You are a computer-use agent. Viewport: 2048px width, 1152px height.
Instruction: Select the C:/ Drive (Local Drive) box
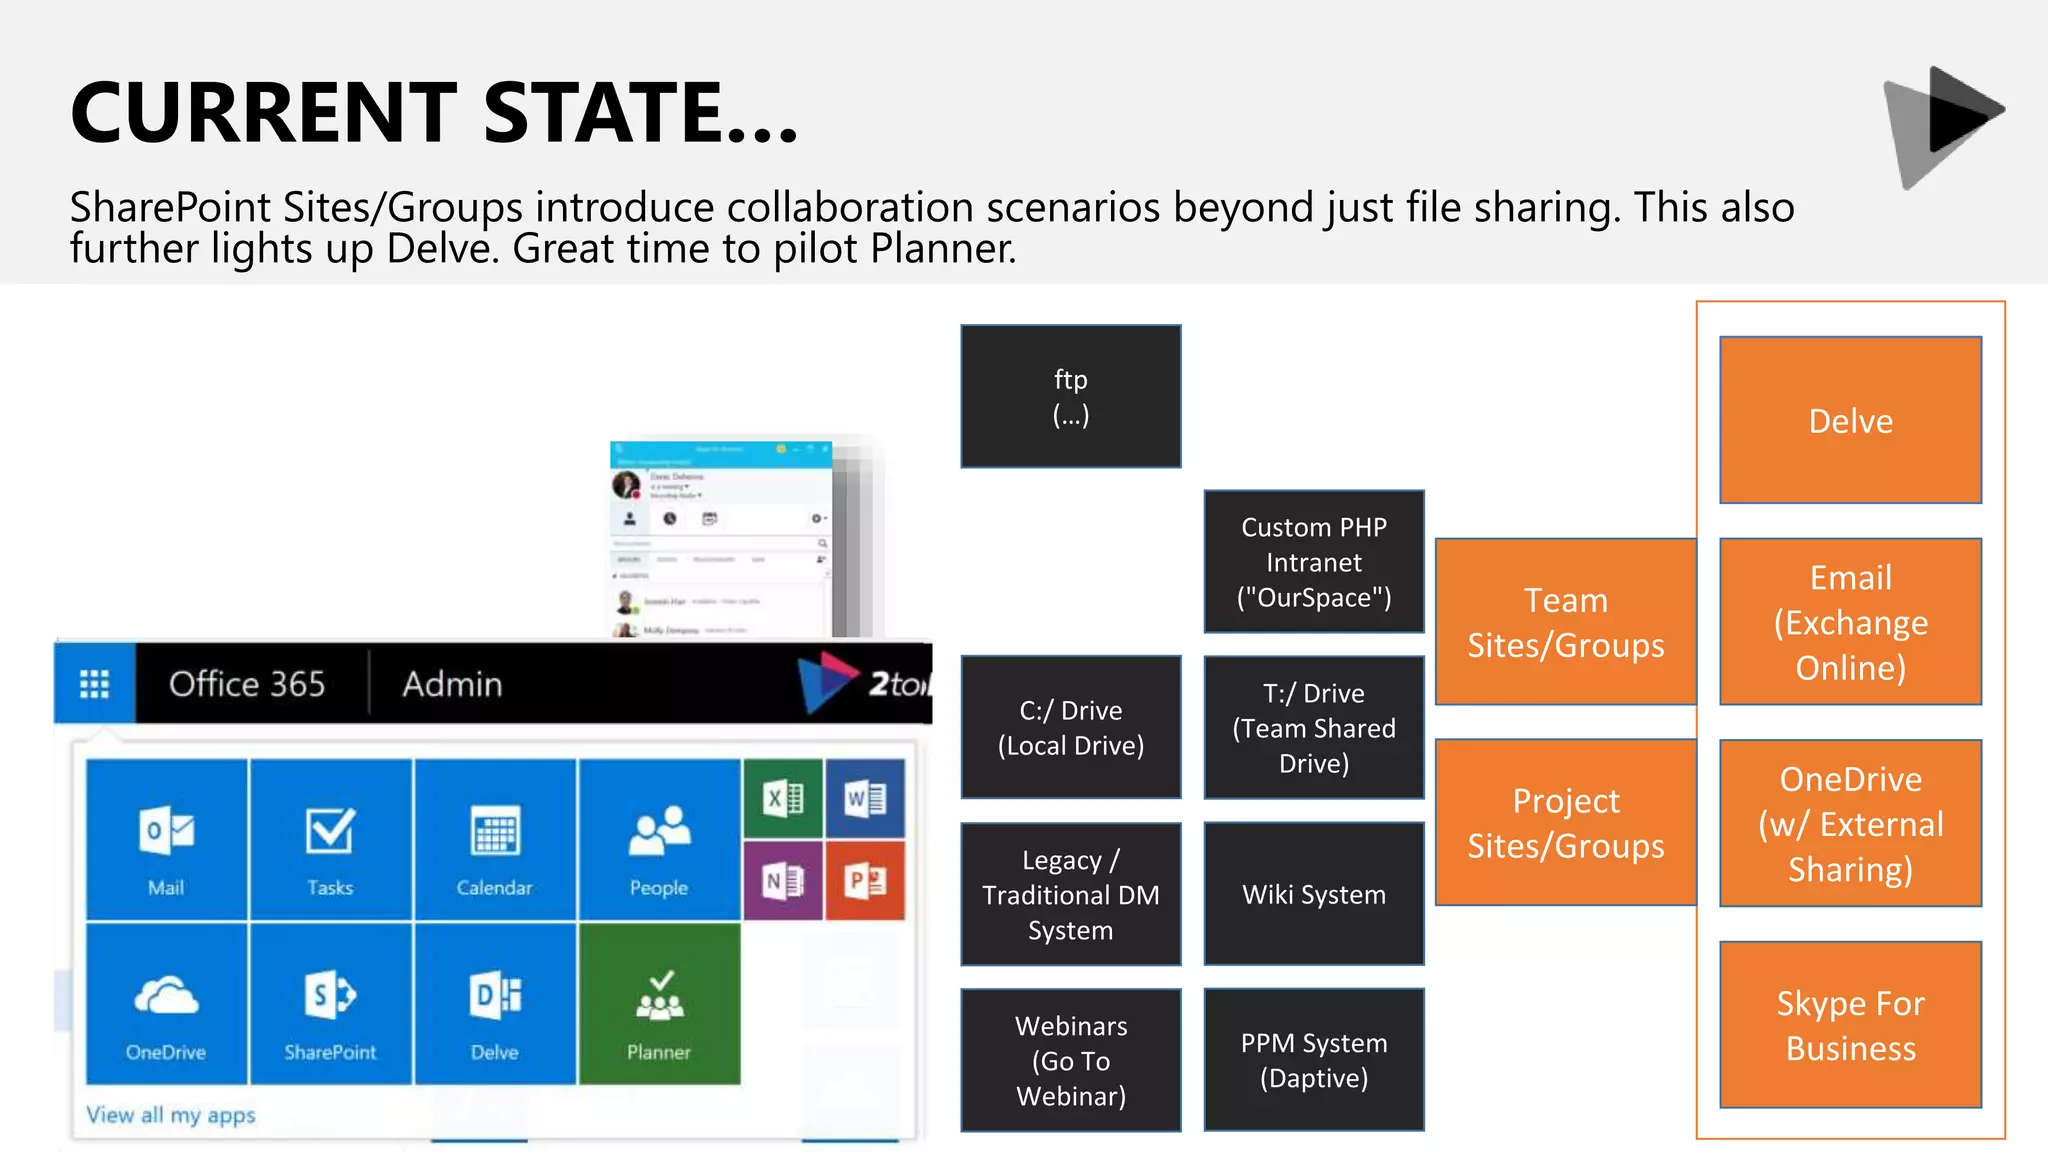click(1071, 727)
